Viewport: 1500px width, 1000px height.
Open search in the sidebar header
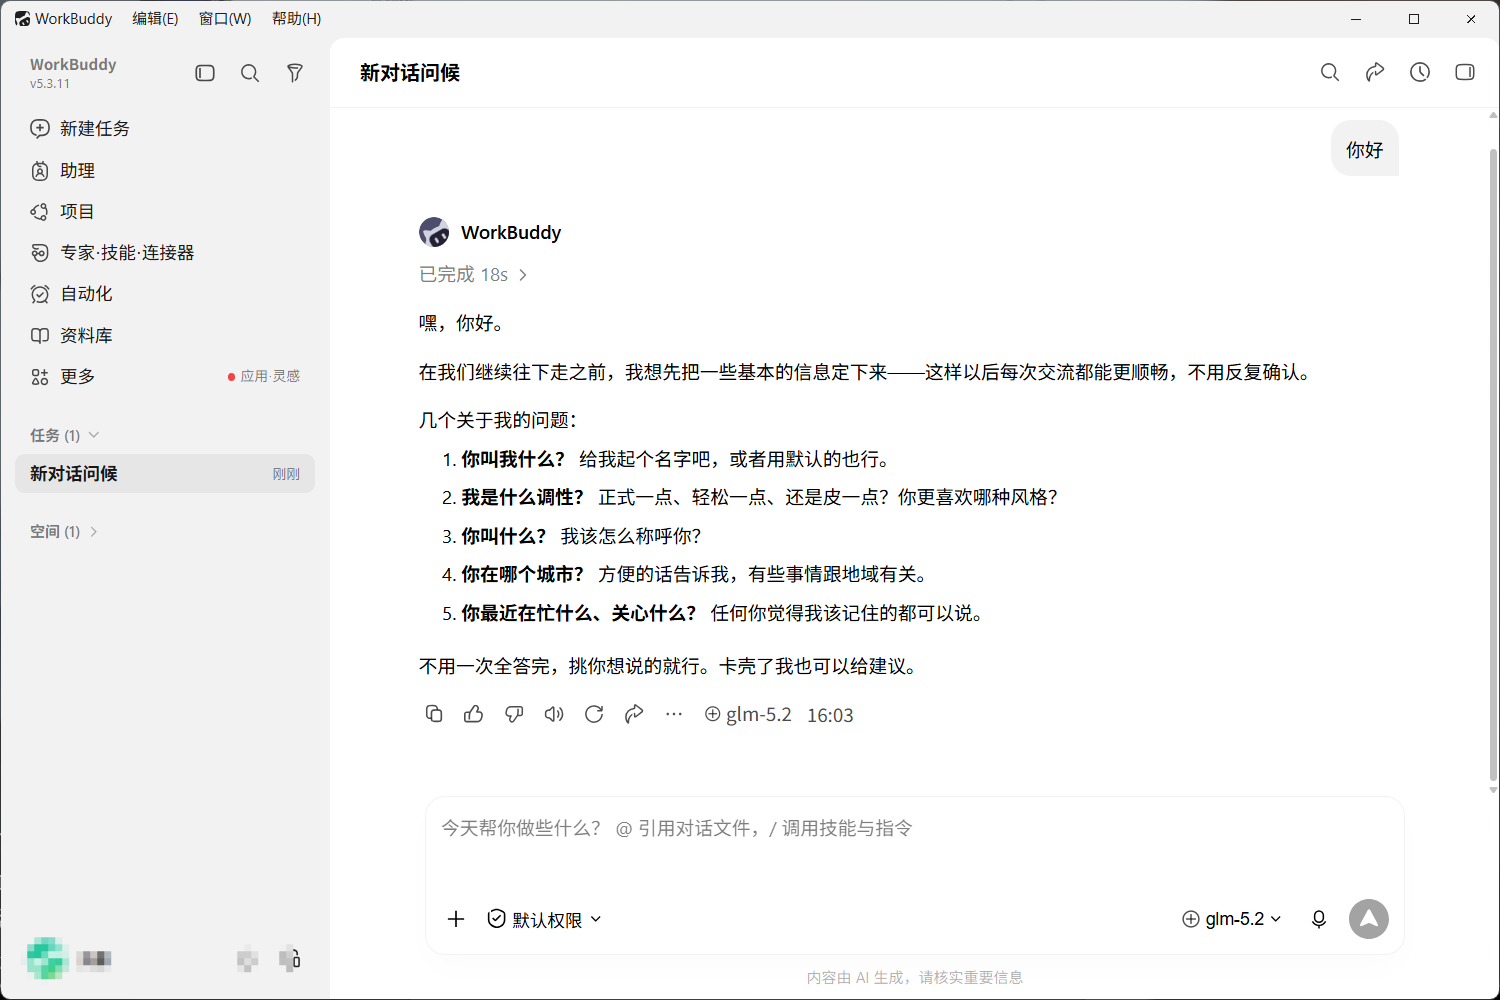pos(250,73)
